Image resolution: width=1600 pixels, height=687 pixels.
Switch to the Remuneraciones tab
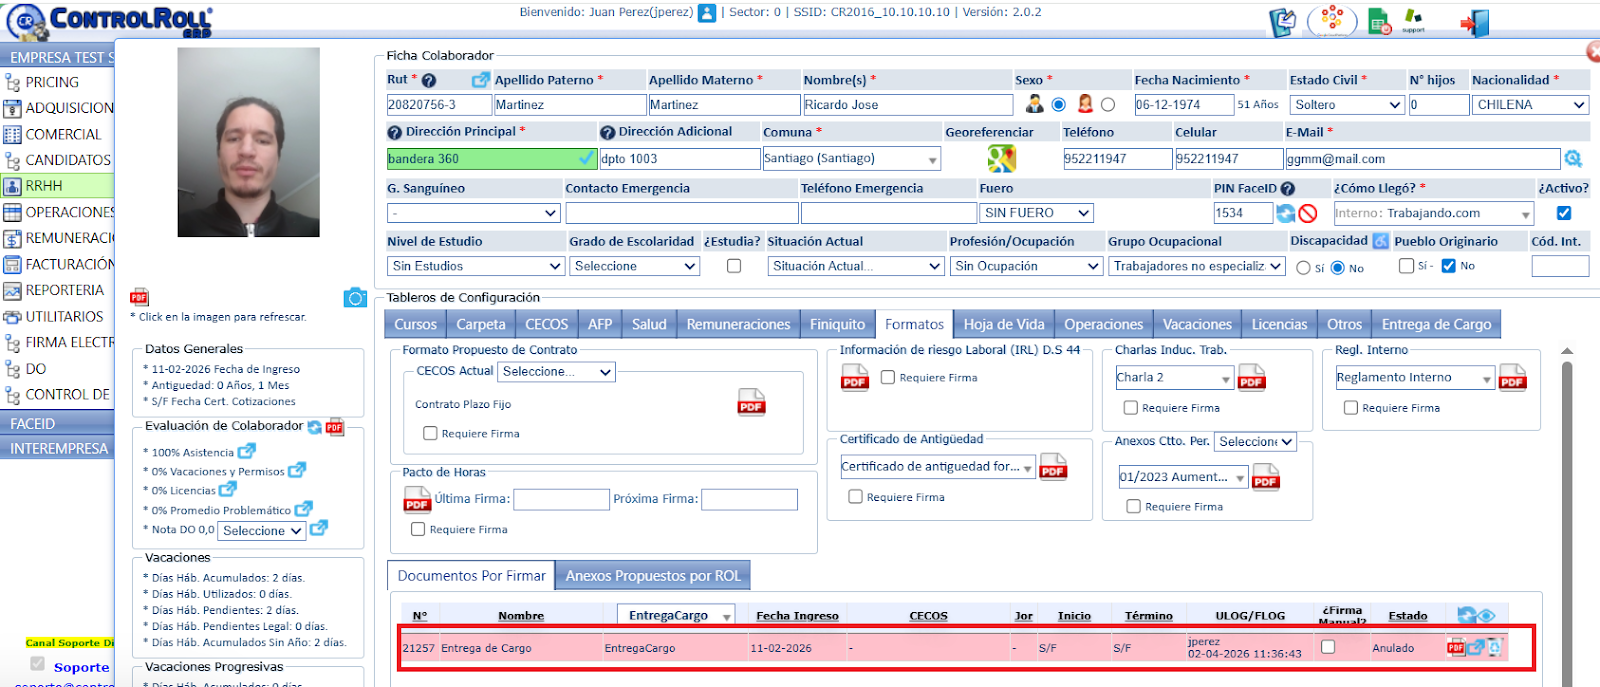(x=738, y=324)
